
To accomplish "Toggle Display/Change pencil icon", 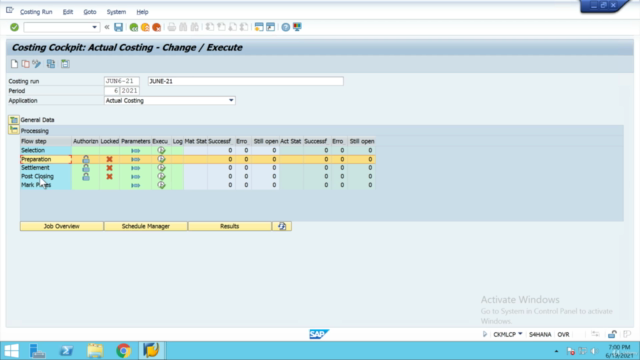I will 37,64.
